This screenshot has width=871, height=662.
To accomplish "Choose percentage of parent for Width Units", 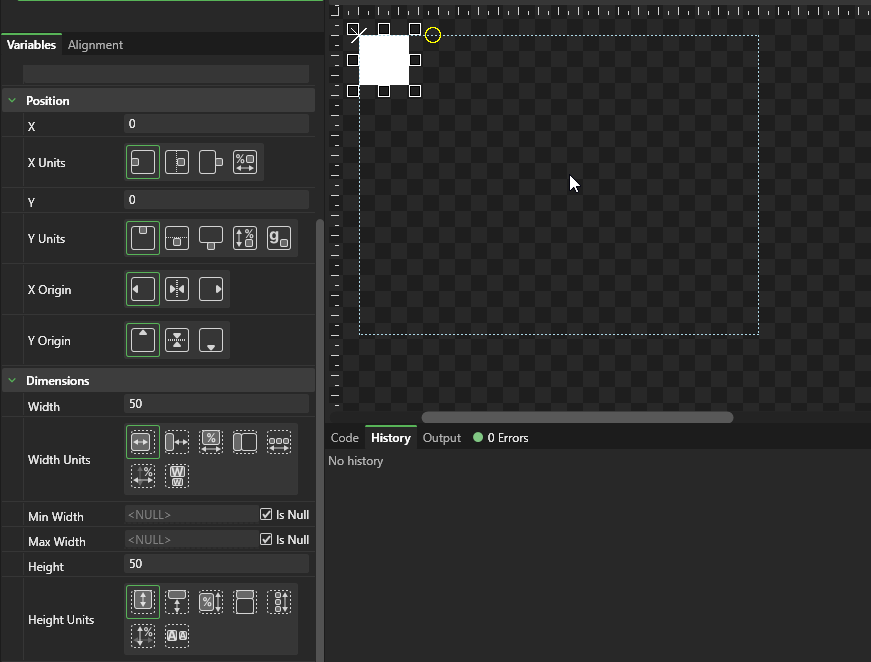I will (x=211, y=441).
